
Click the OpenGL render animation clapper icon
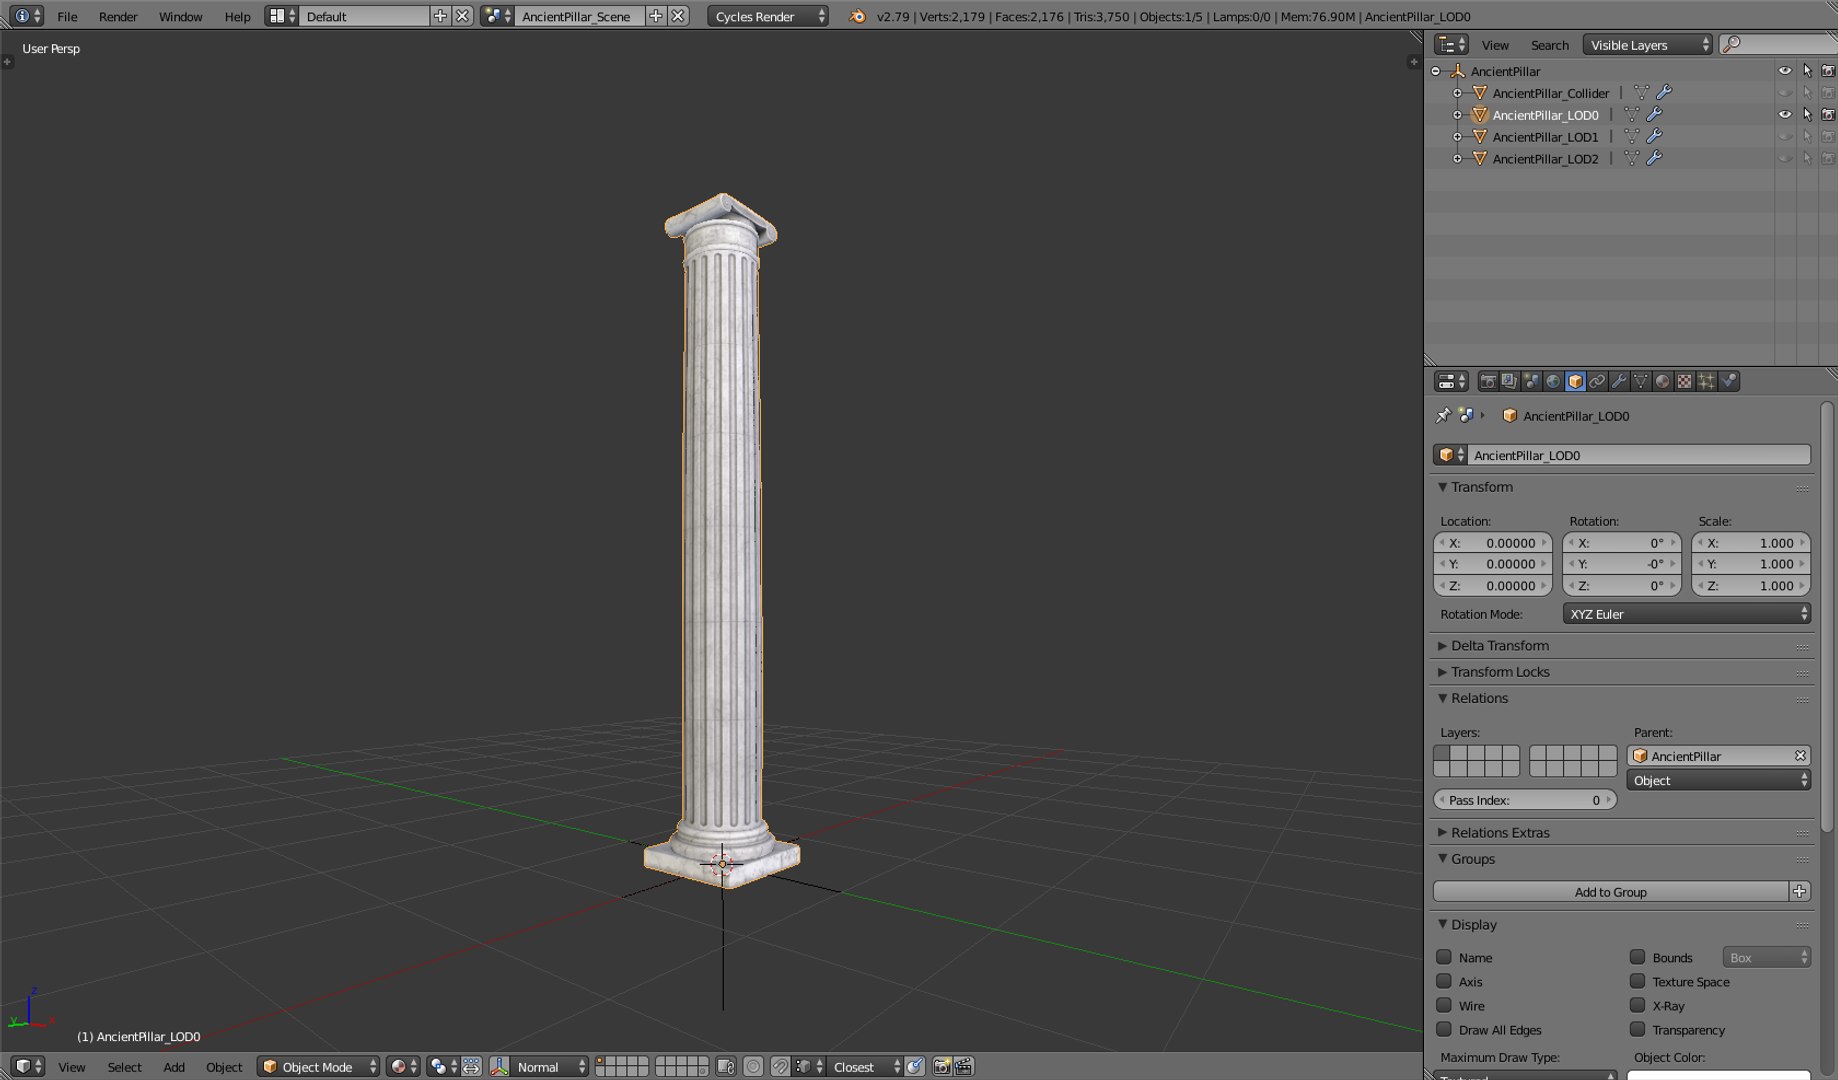[x=964, y=1067]
